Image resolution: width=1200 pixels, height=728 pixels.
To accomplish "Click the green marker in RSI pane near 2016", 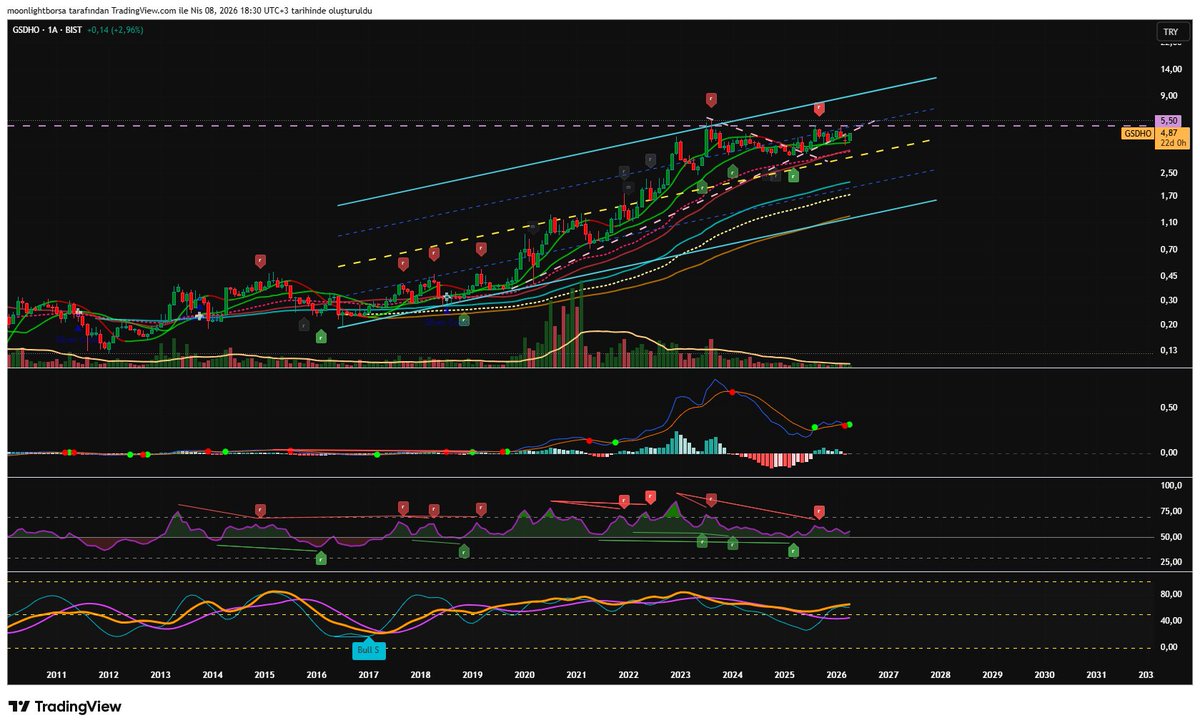I will pos(320,558).
